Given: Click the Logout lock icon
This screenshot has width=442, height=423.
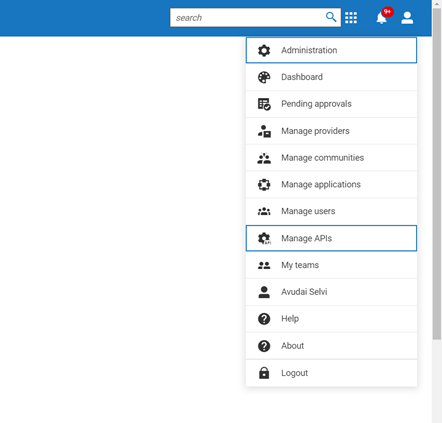Looking at the screenshot, I should point(264,373).
